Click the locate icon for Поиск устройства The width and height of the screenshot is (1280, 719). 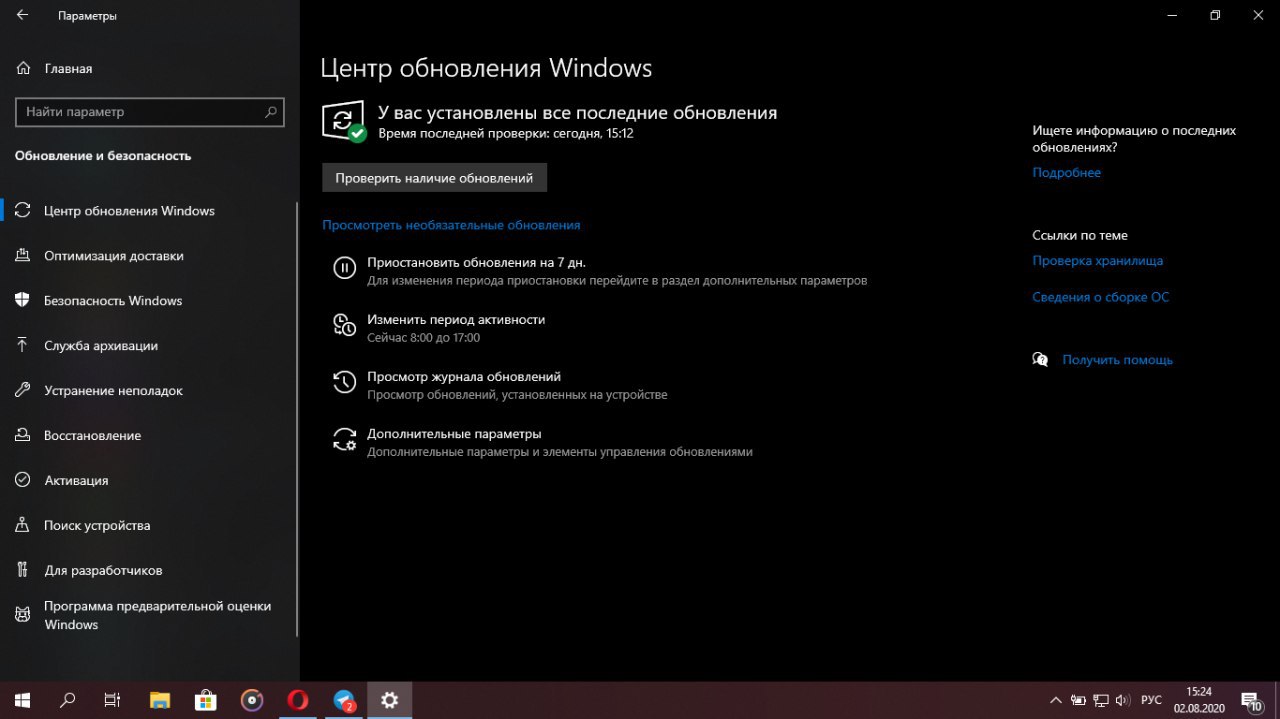click(23, 525)
